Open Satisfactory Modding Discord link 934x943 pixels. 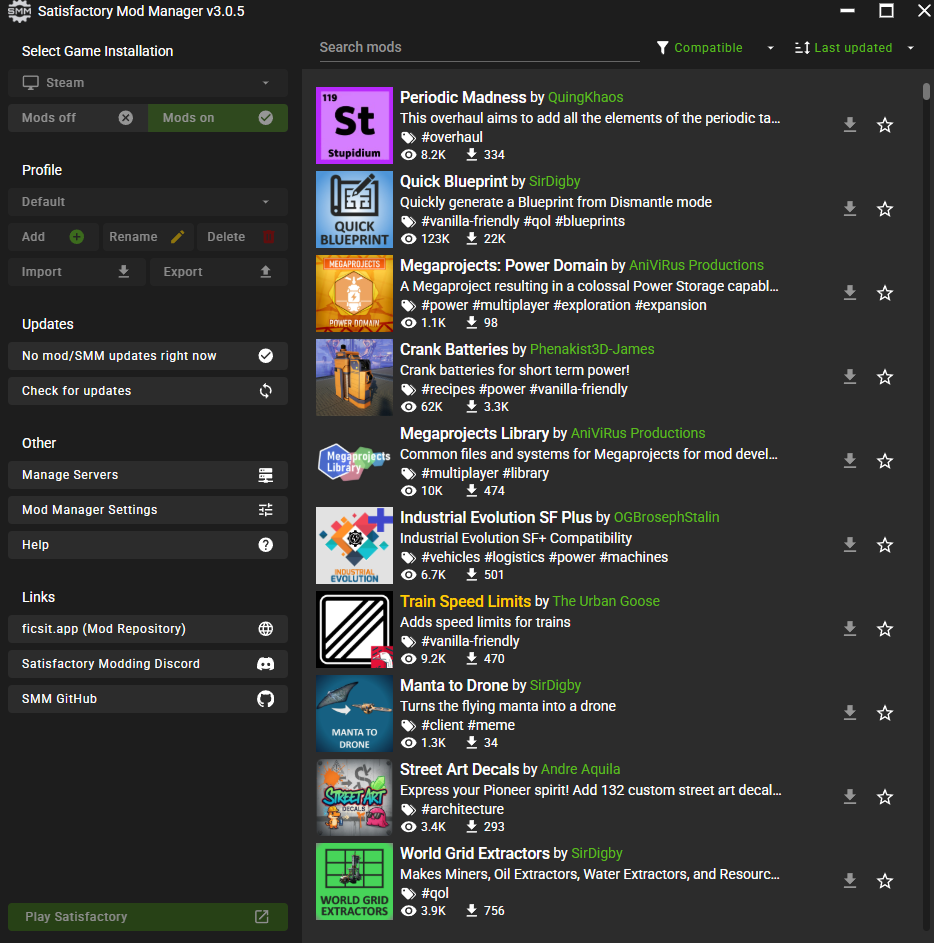click(x=148, y=664)
